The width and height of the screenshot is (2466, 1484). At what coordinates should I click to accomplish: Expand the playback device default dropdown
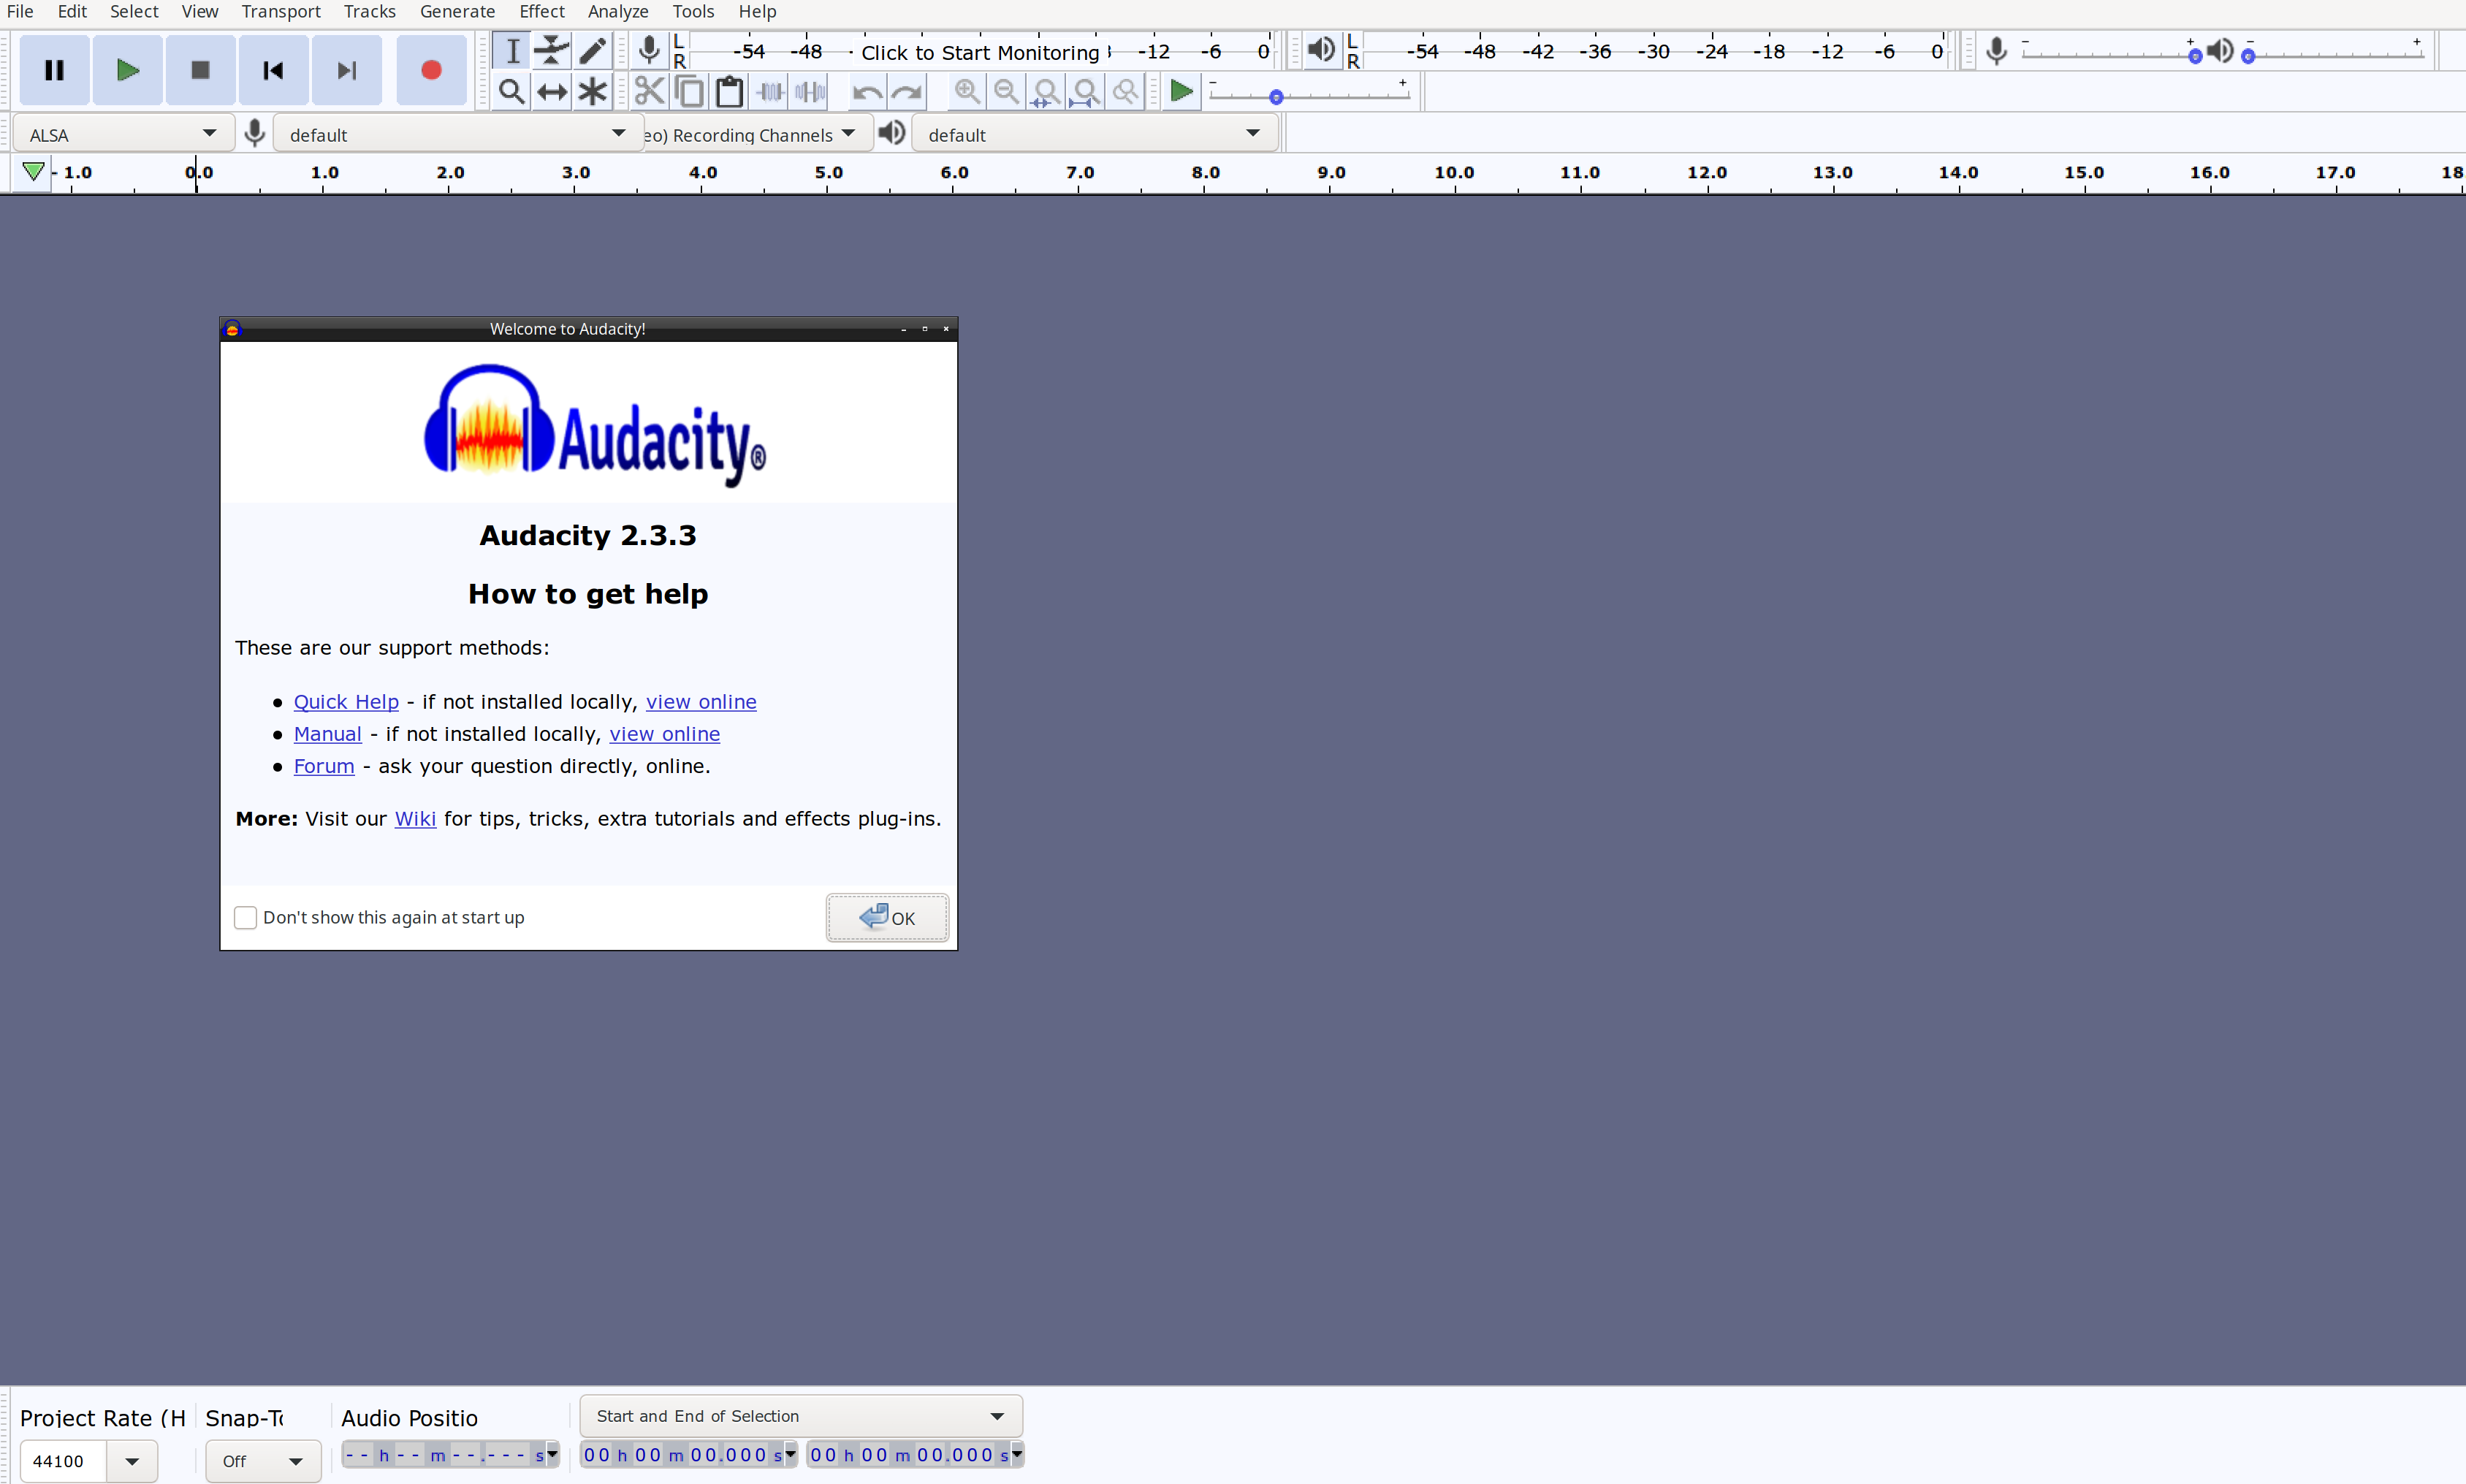coord(1094,132)
